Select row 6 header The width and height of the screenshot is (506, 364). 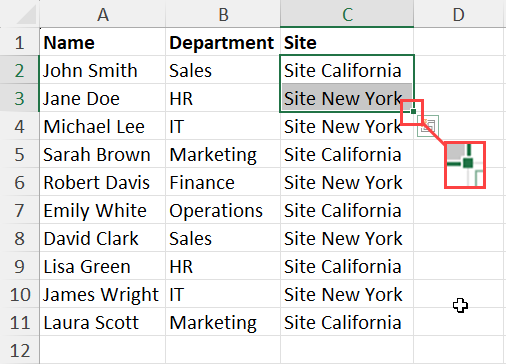tap(20, 182)
